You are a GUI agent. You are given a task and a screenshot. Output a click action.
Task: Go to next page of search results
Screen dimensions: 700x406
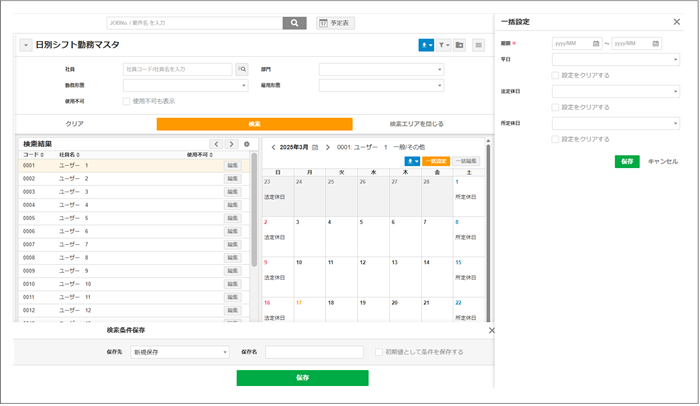(x=231, y=144)
